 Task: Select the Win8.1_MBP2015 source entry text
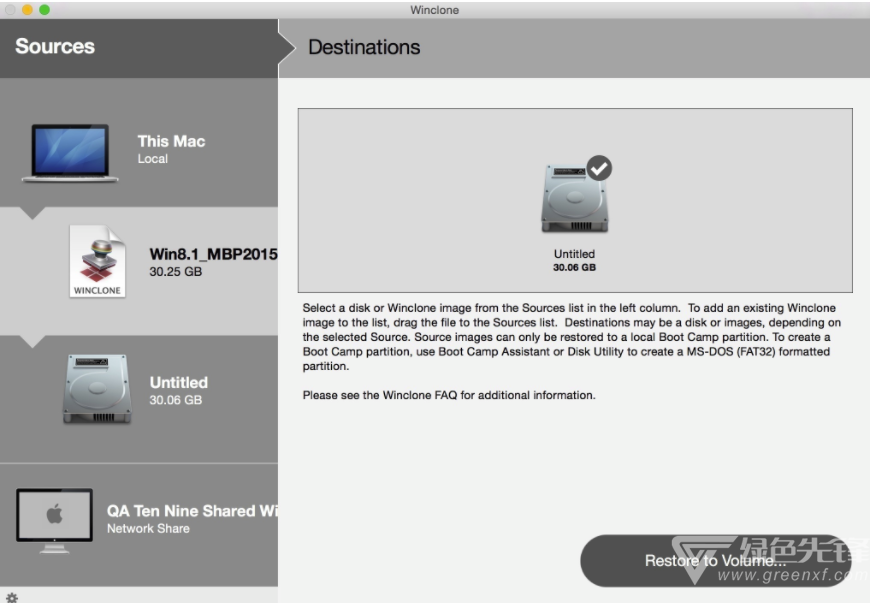(214, 254)
